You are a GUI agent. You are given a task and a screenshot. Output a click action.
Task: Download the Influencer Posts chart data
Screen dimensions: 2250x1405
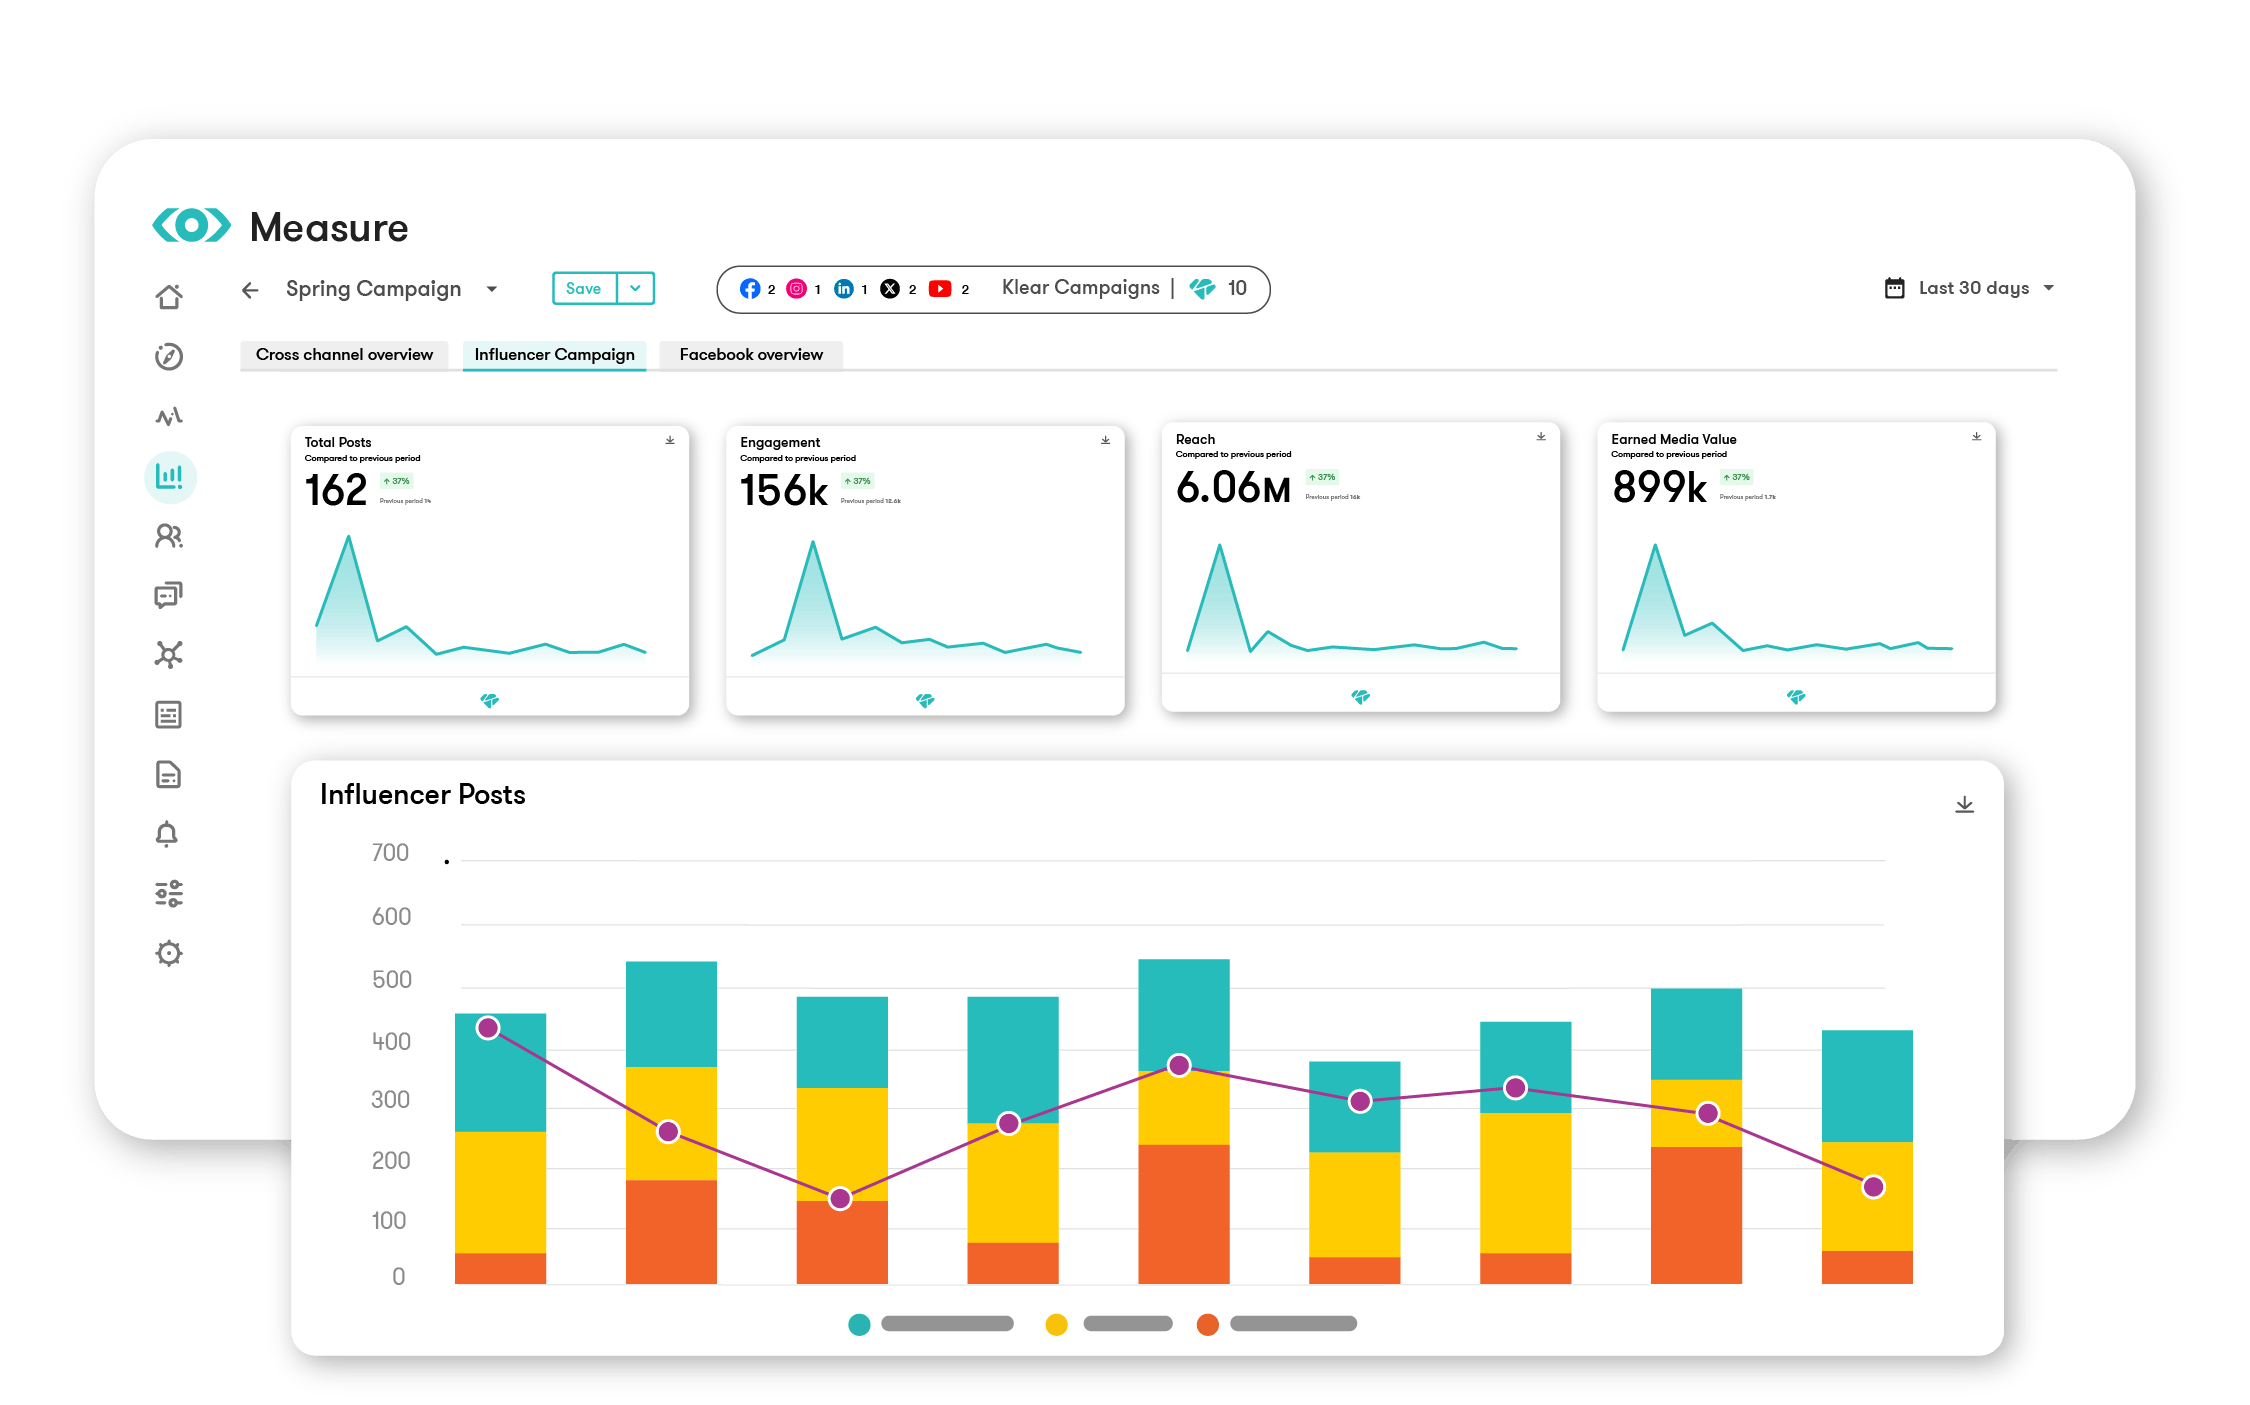click(1964, 805)
